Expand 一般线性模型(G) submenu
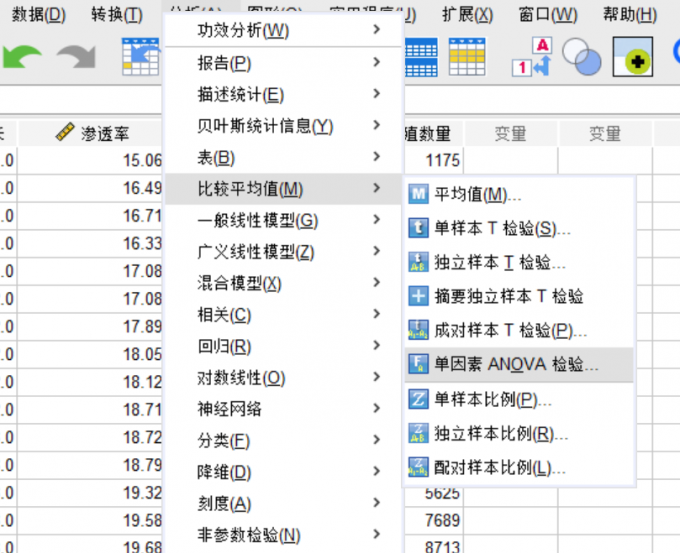 283,220
